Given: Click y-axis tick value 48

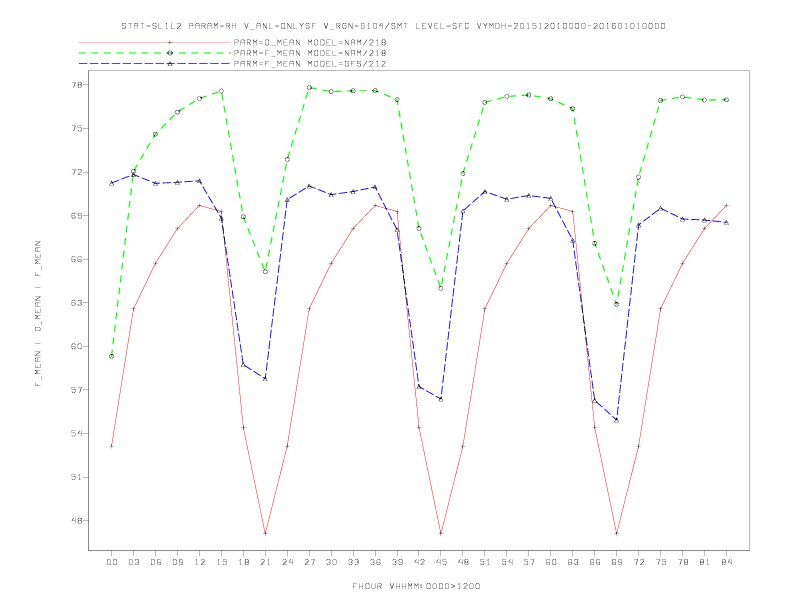Looking at the screenshot, I should coord(76,521).
